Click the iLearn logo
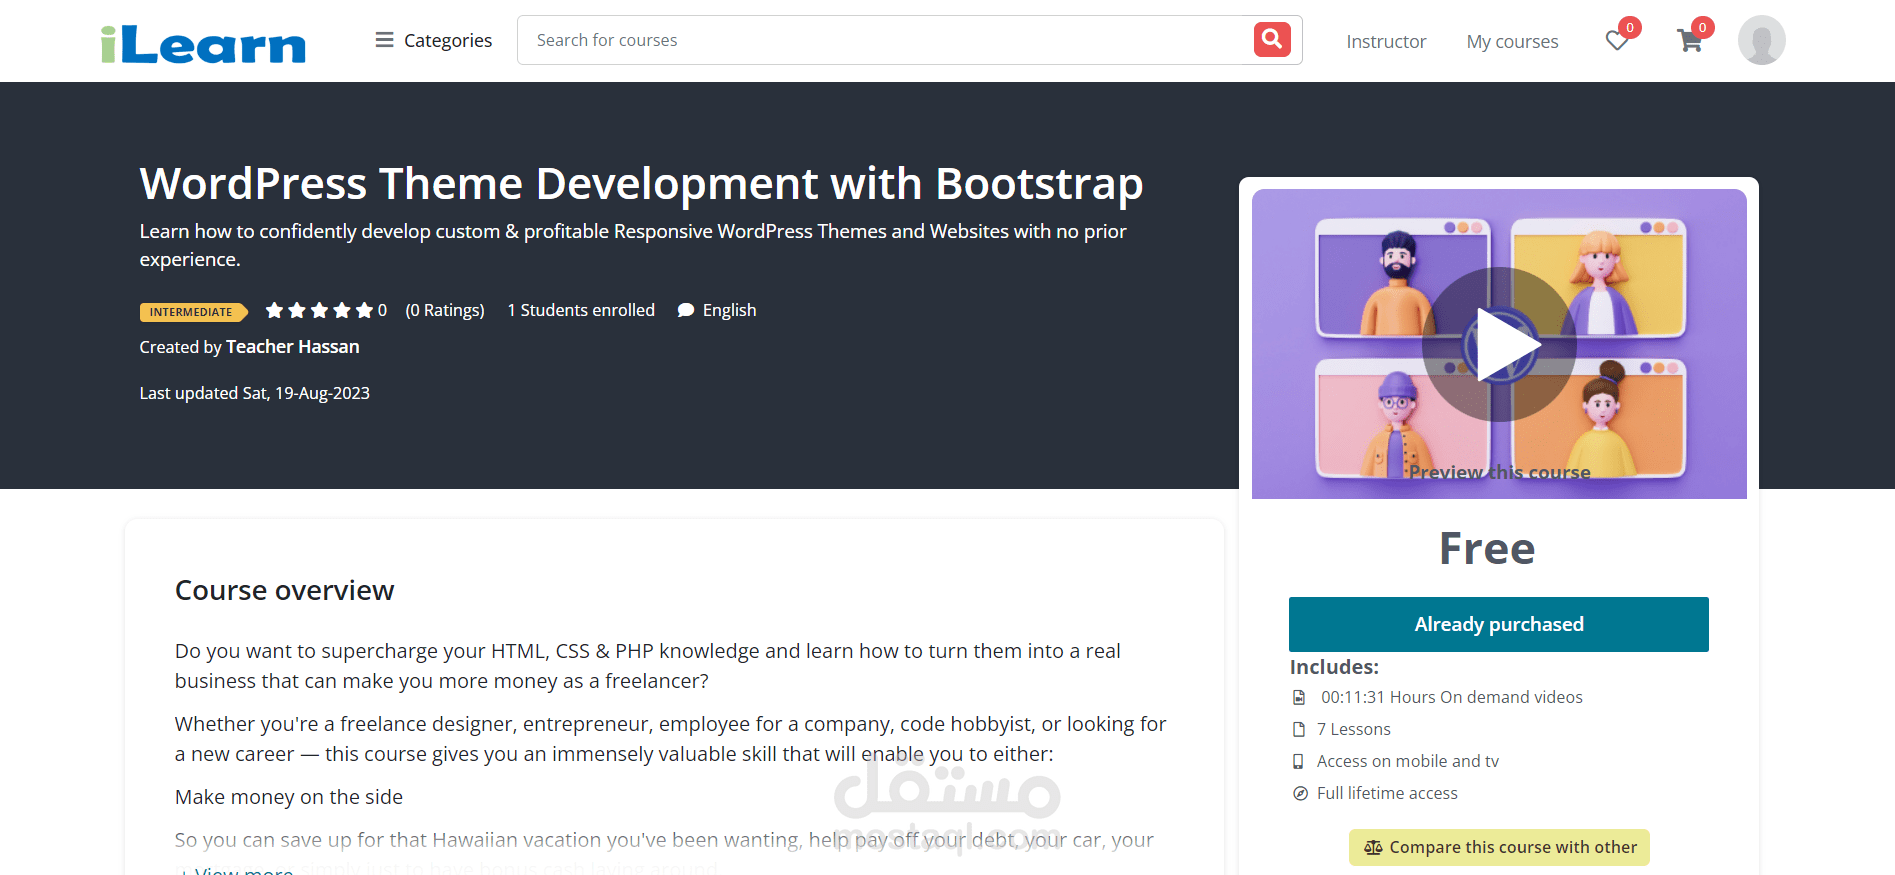 [x=203, y=44]
